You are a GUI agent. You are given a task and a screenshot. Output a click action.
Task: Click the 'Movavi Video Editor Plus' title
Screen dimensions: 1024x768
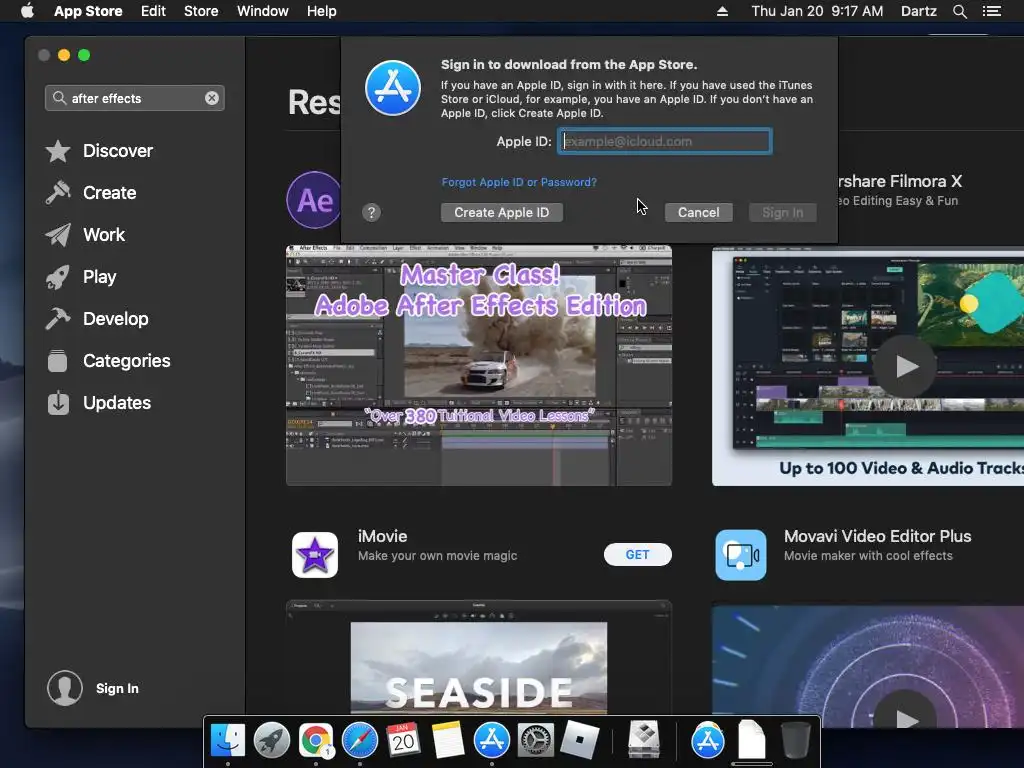click(x=877, y=536)
